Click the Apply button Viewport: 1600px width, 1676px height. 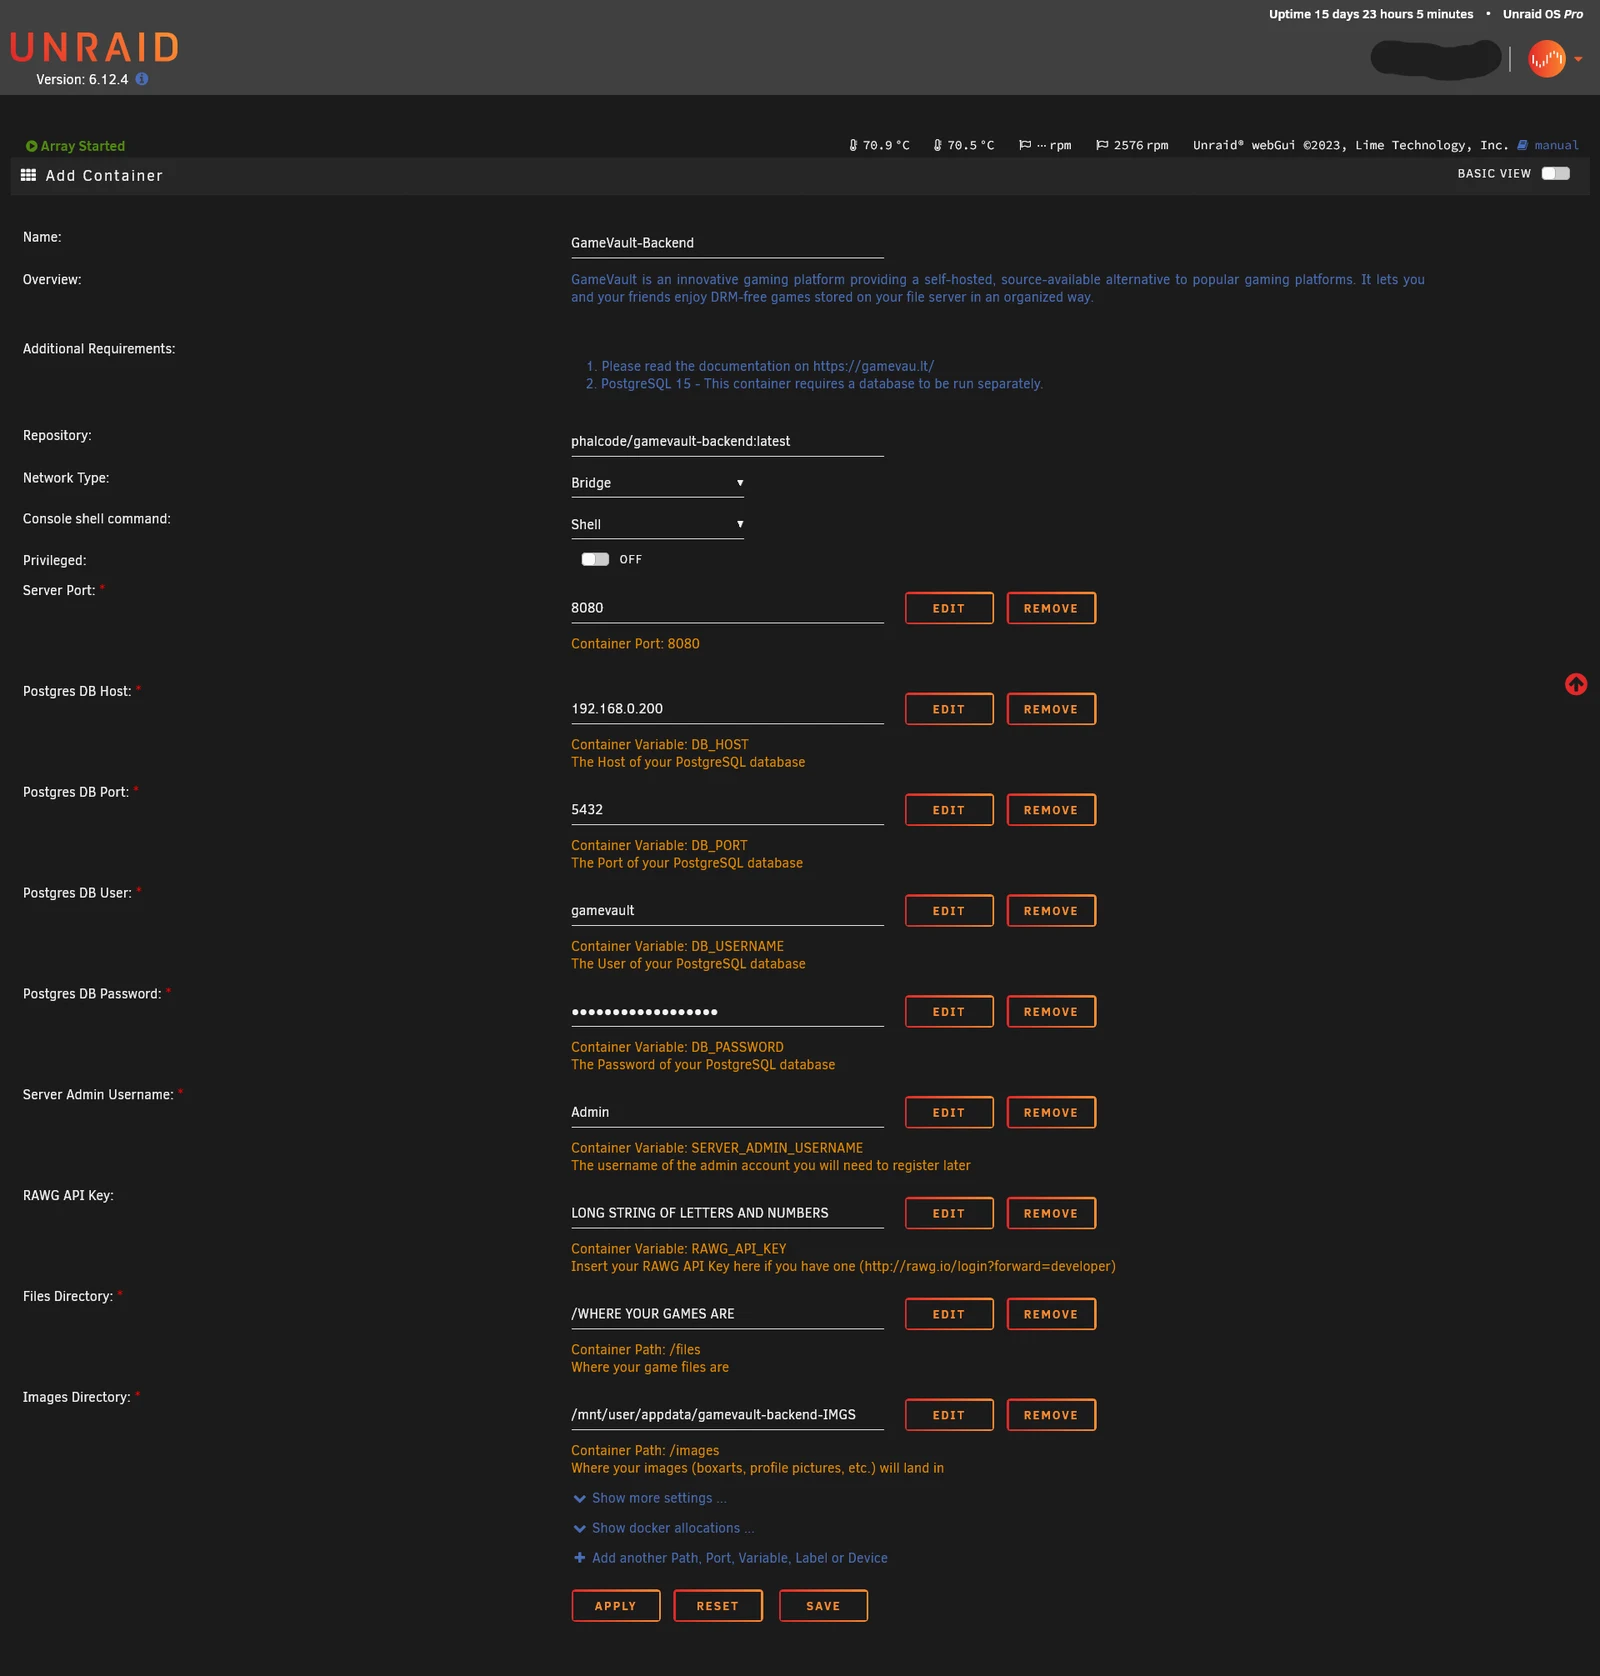616,1606
